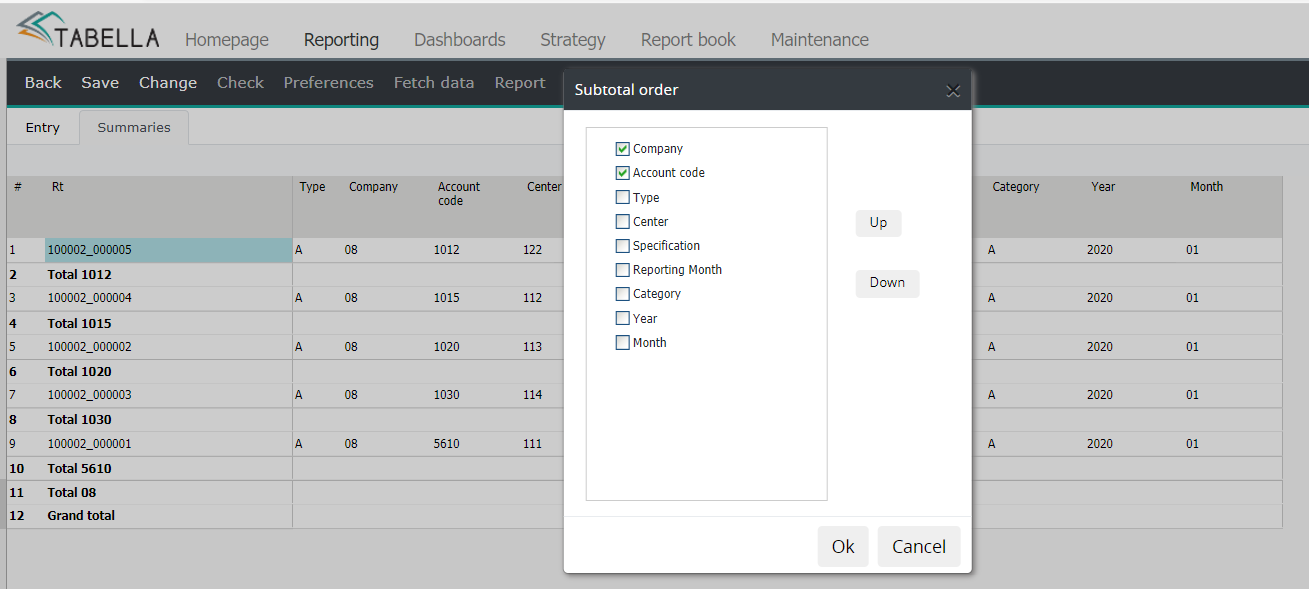This screenshot has width=1309, height=589.
Task: Click account code cell 1030
Action: coord(447,395)
